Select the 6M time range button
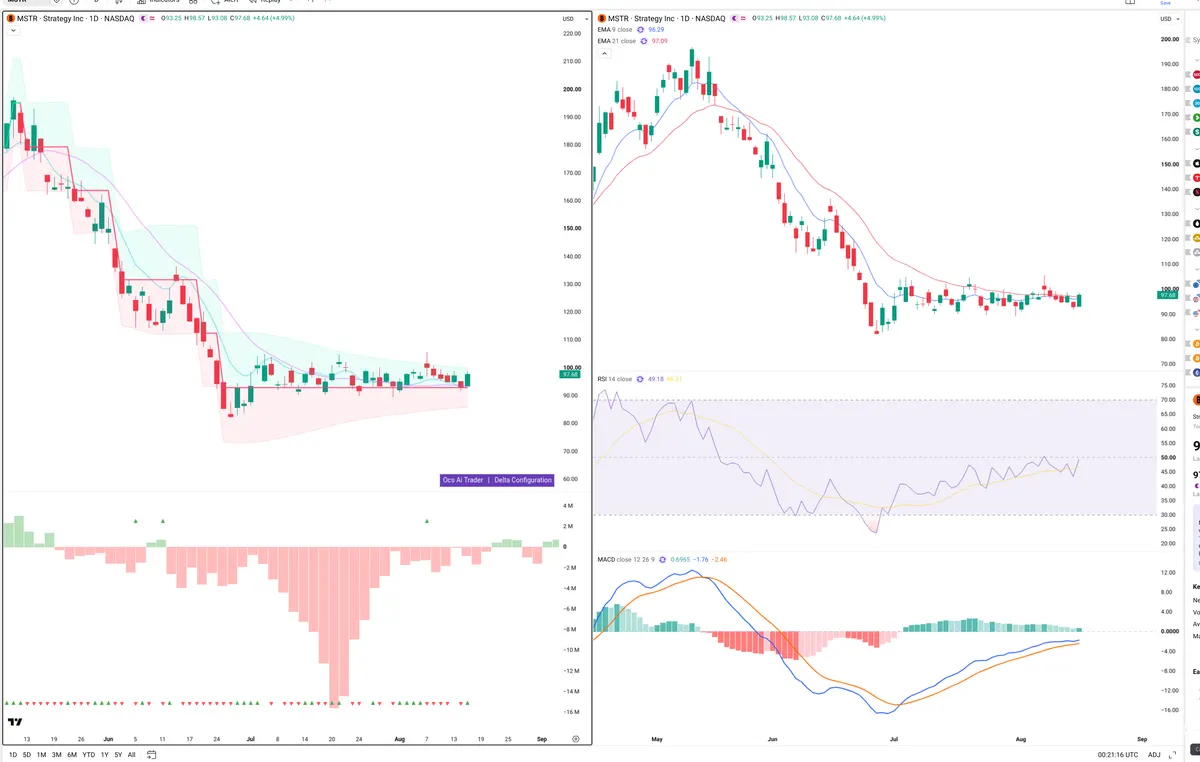 (x=71, y=755)
